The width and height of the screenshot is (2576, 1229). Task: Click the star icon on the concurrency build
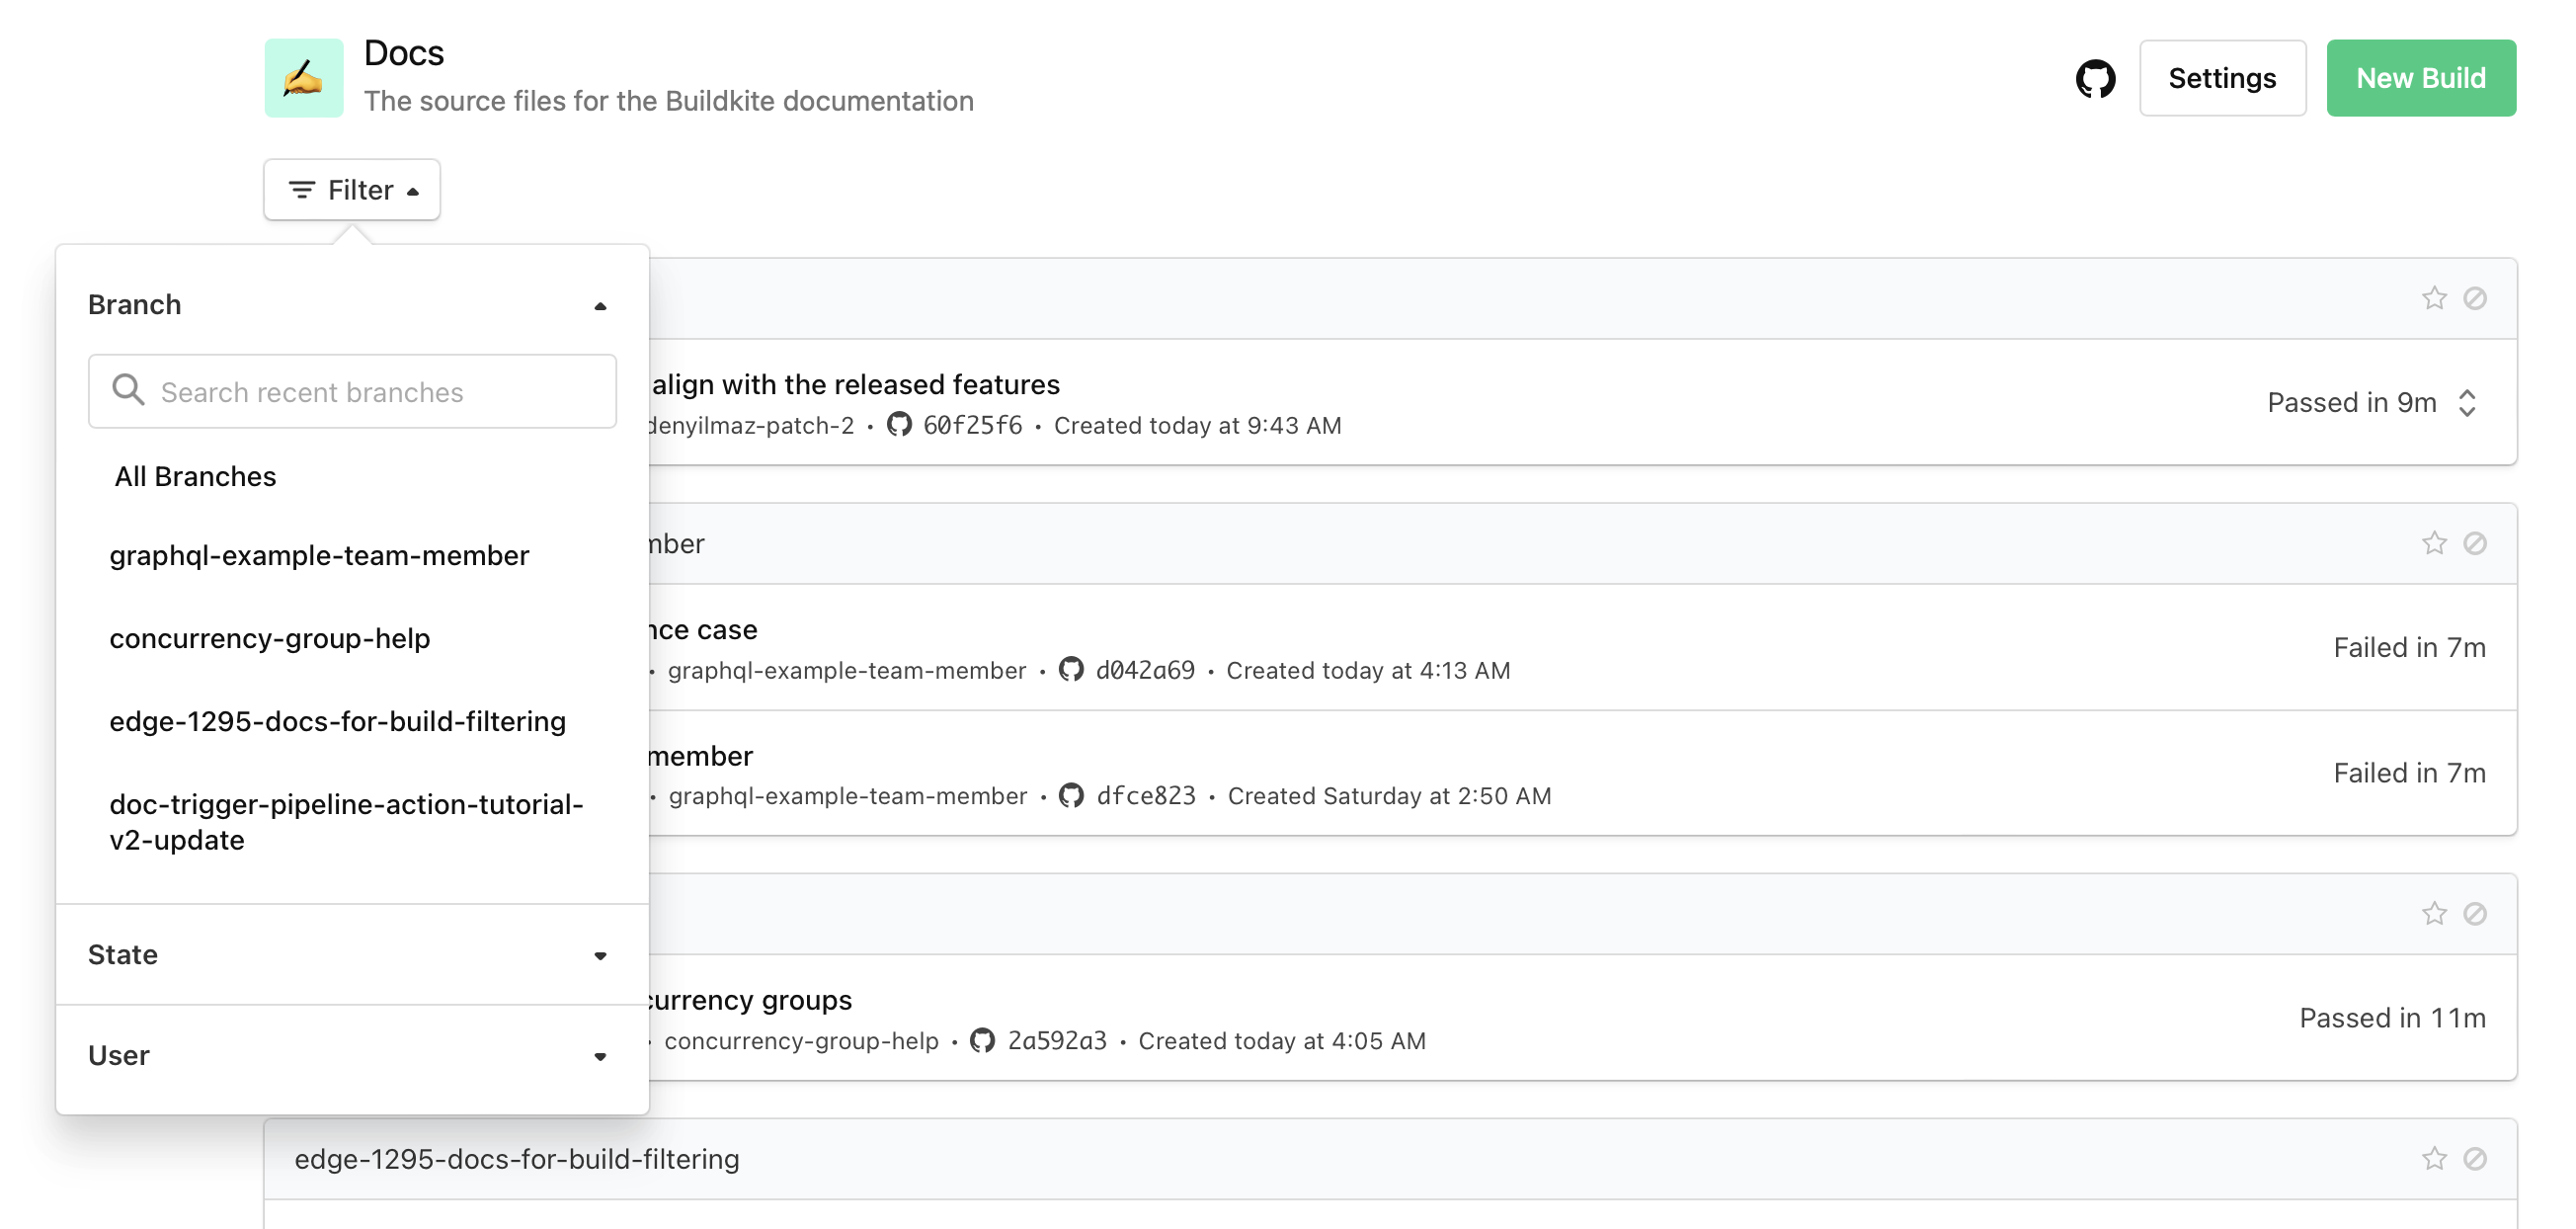(2433, 914)
